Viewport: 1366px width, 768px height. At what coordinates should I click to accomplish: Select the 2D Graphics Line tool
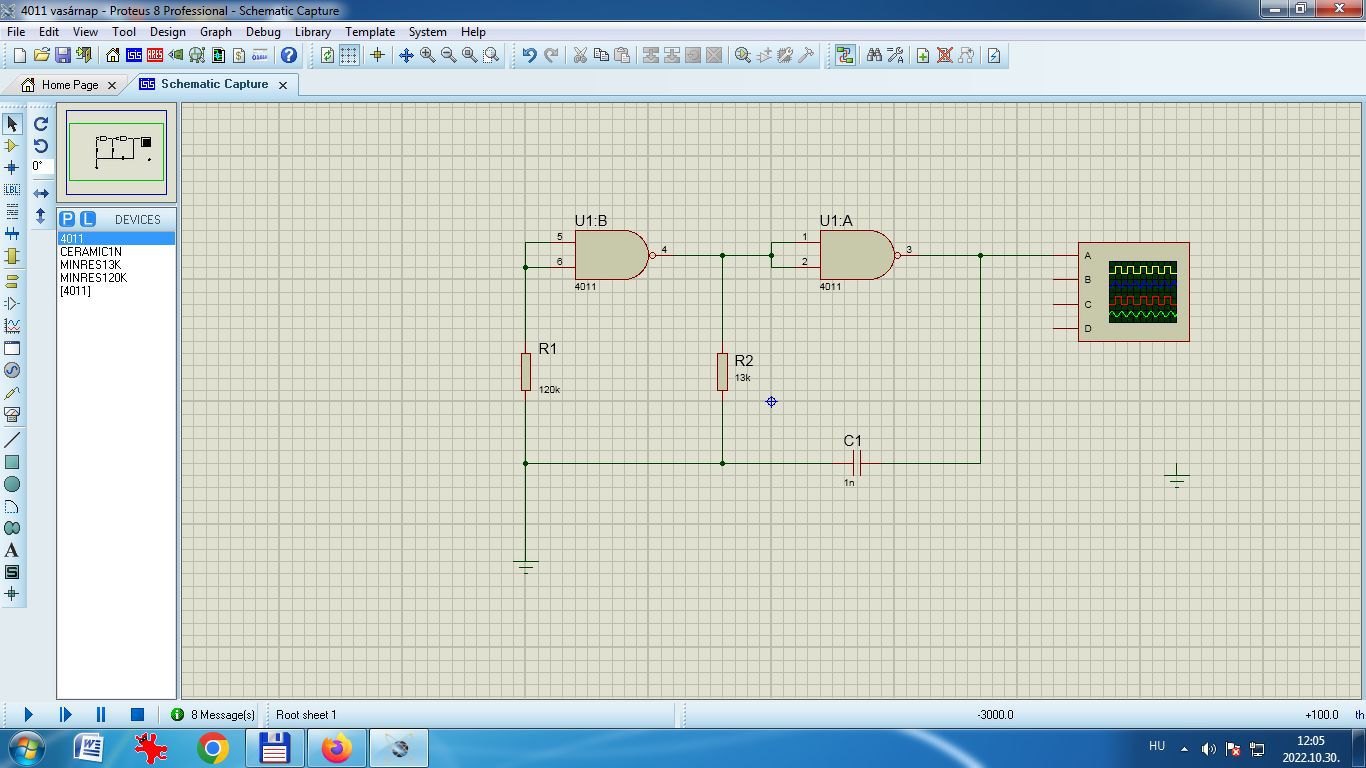tap(12, 440)
